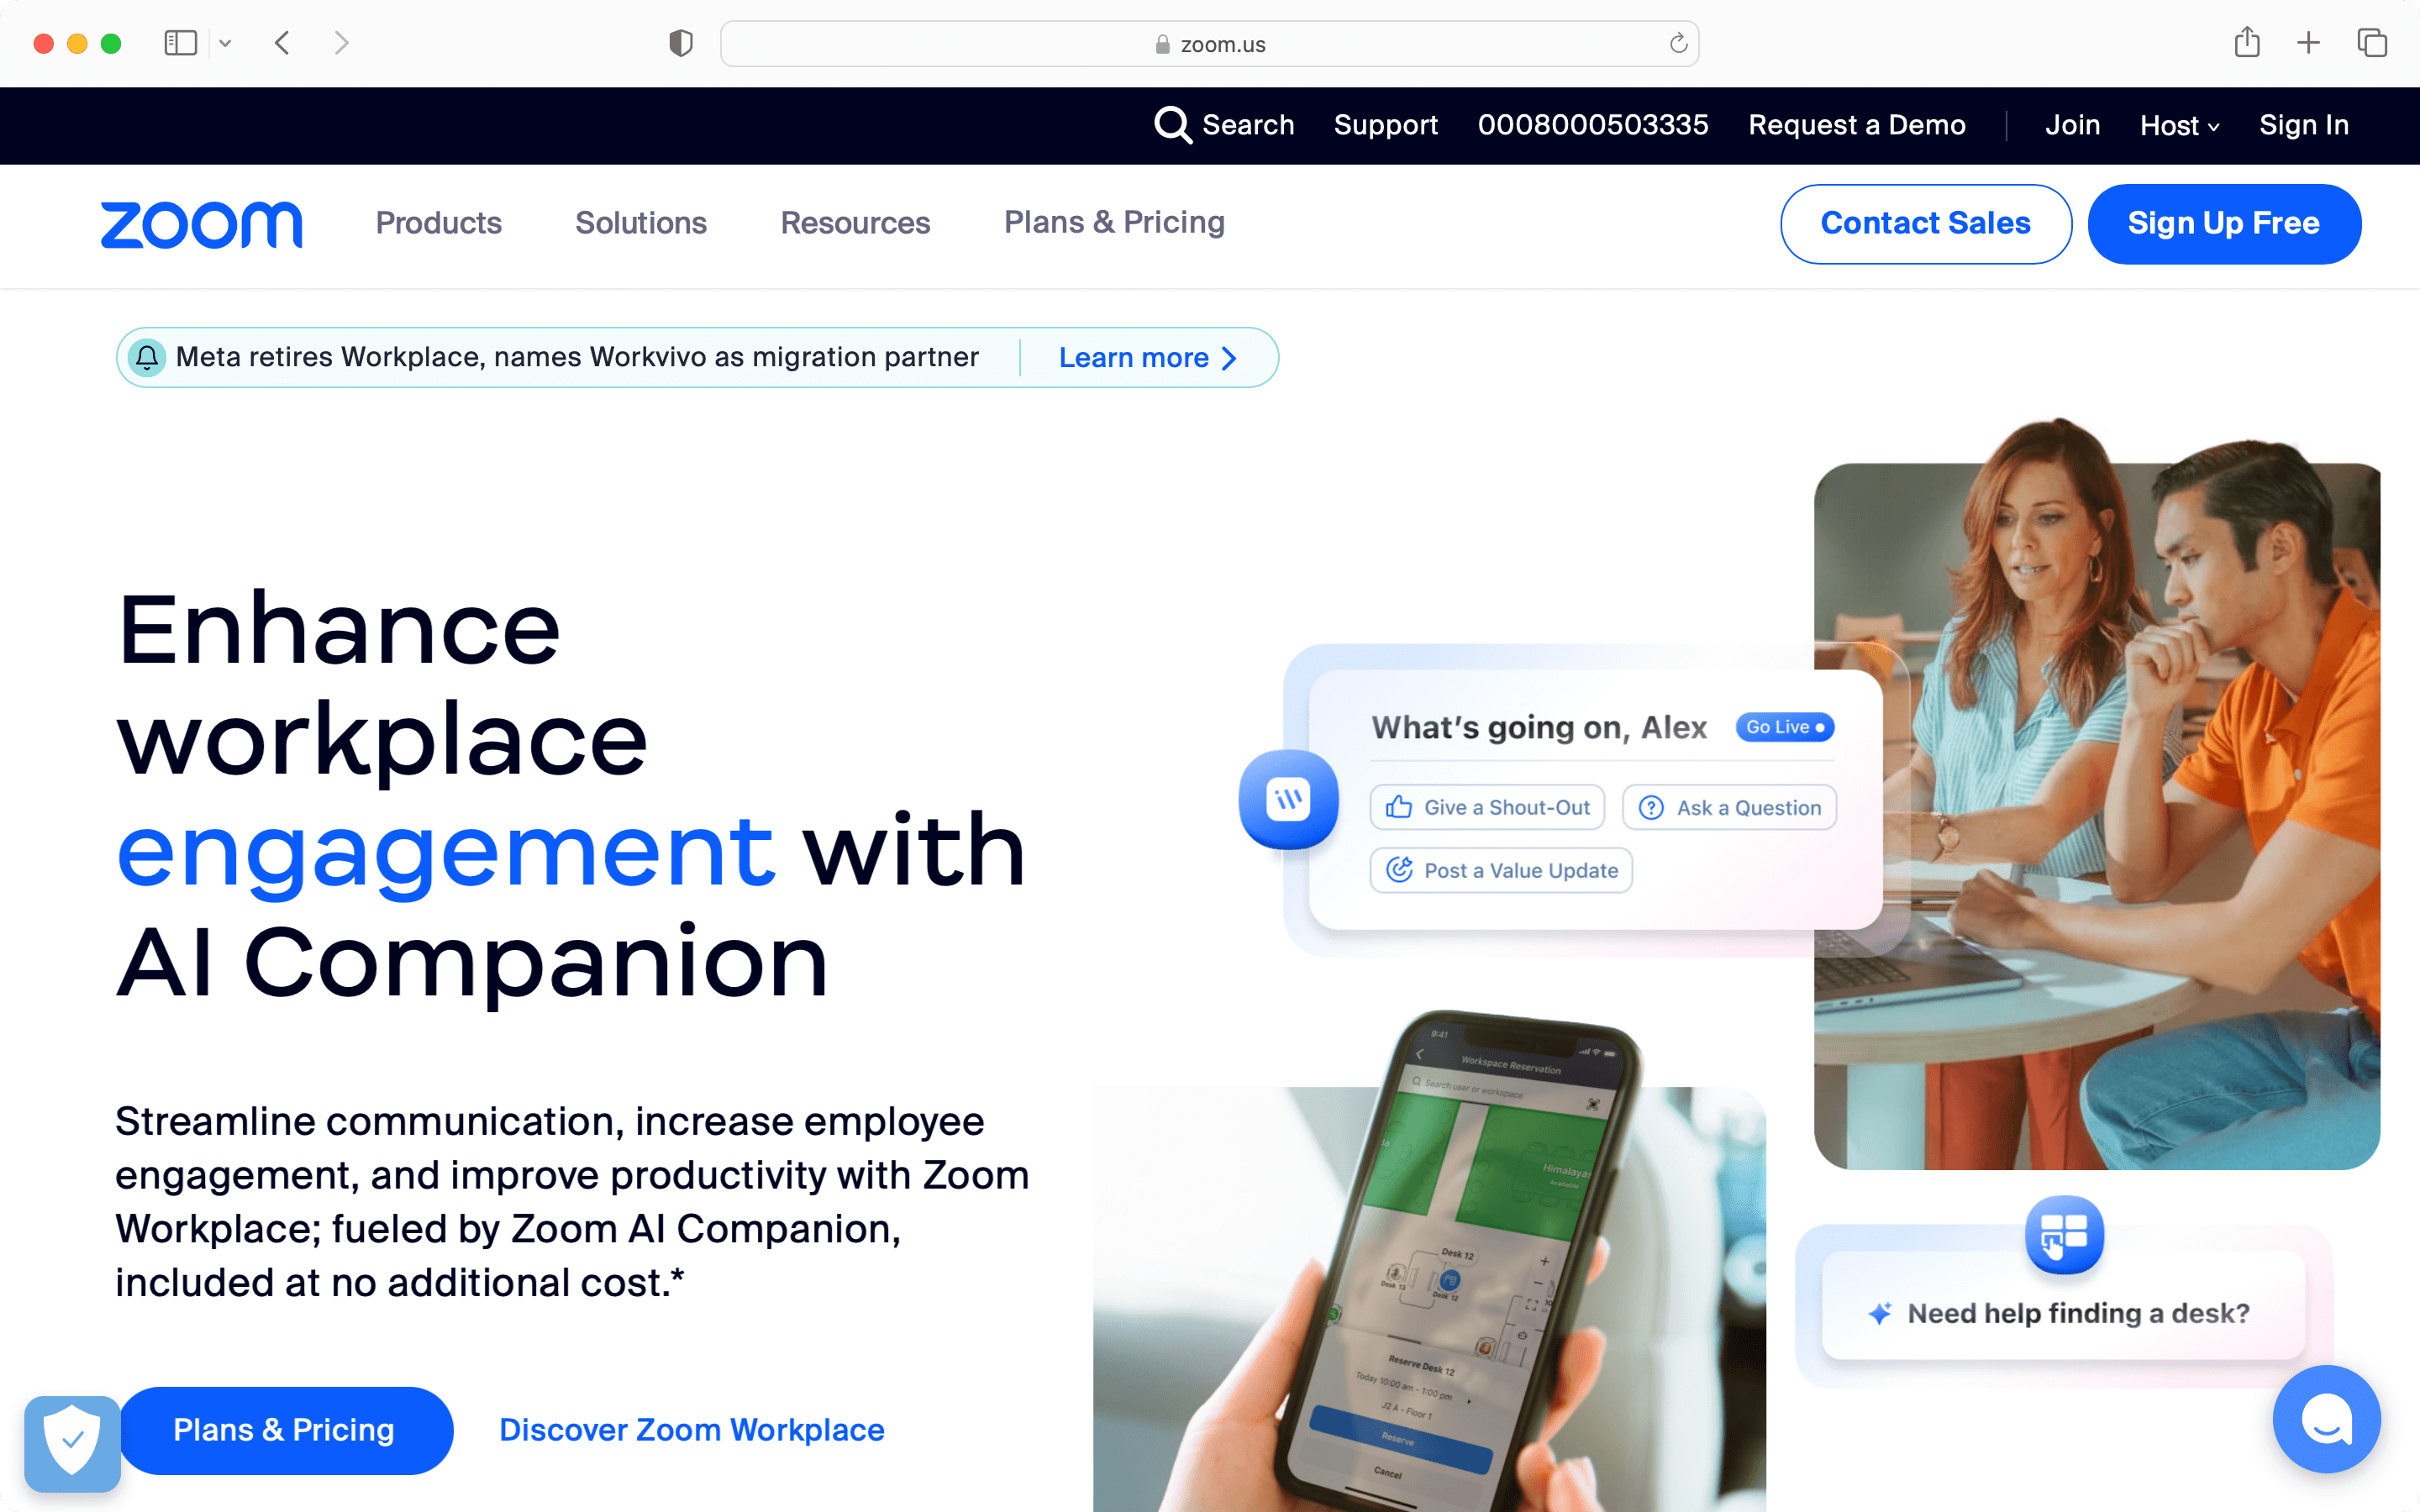Image resolution: width=2420 pixels, height=1512 pixels.
Task: Show the tab overview icon
Action: tap(2372, 43)
